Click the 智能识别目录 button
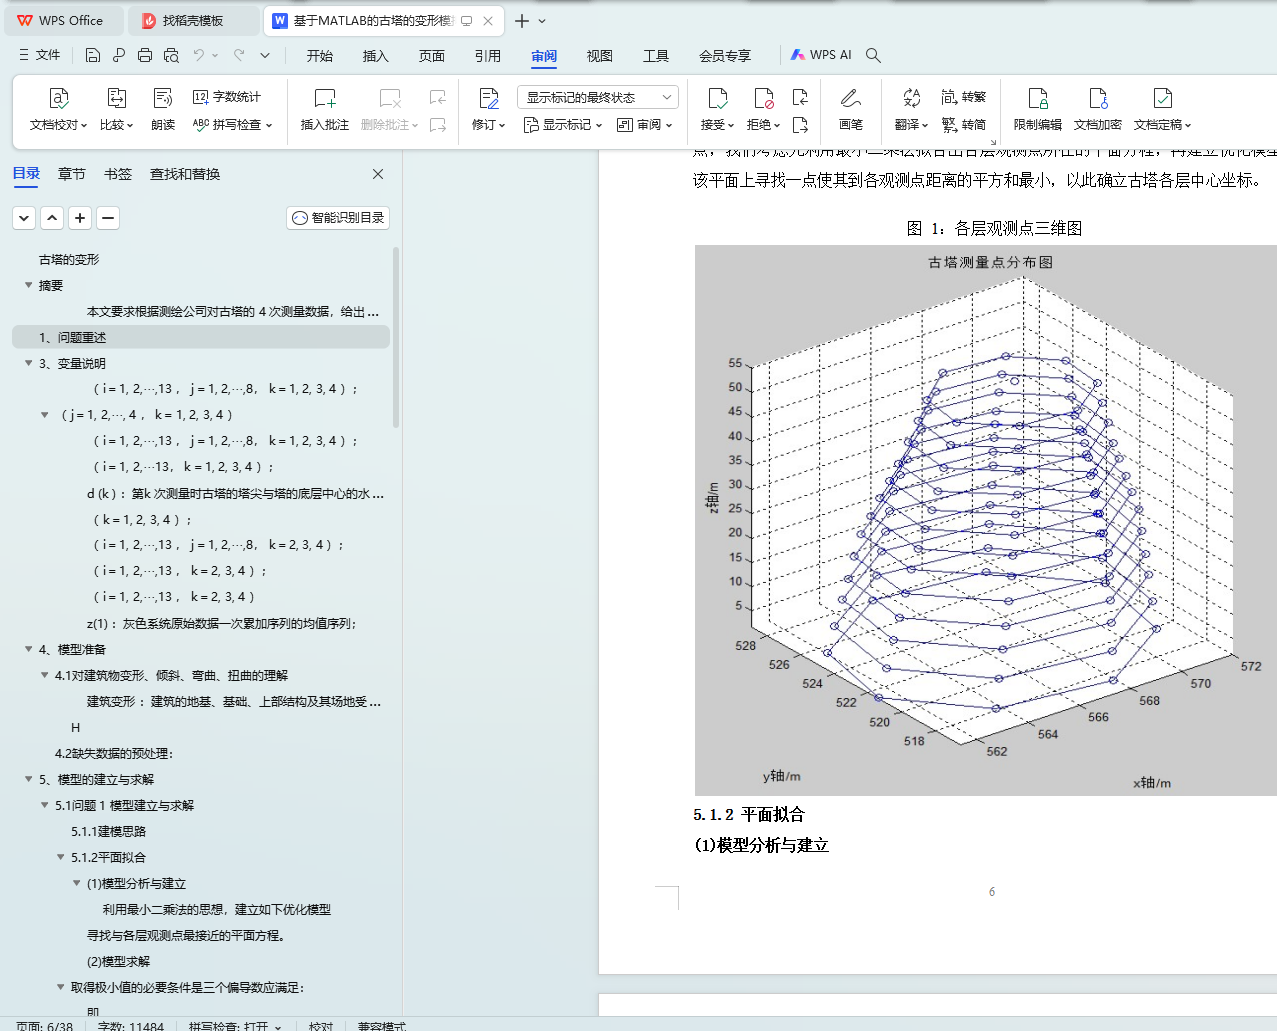The image size is (1277, 1031). [x=338, y=218]
